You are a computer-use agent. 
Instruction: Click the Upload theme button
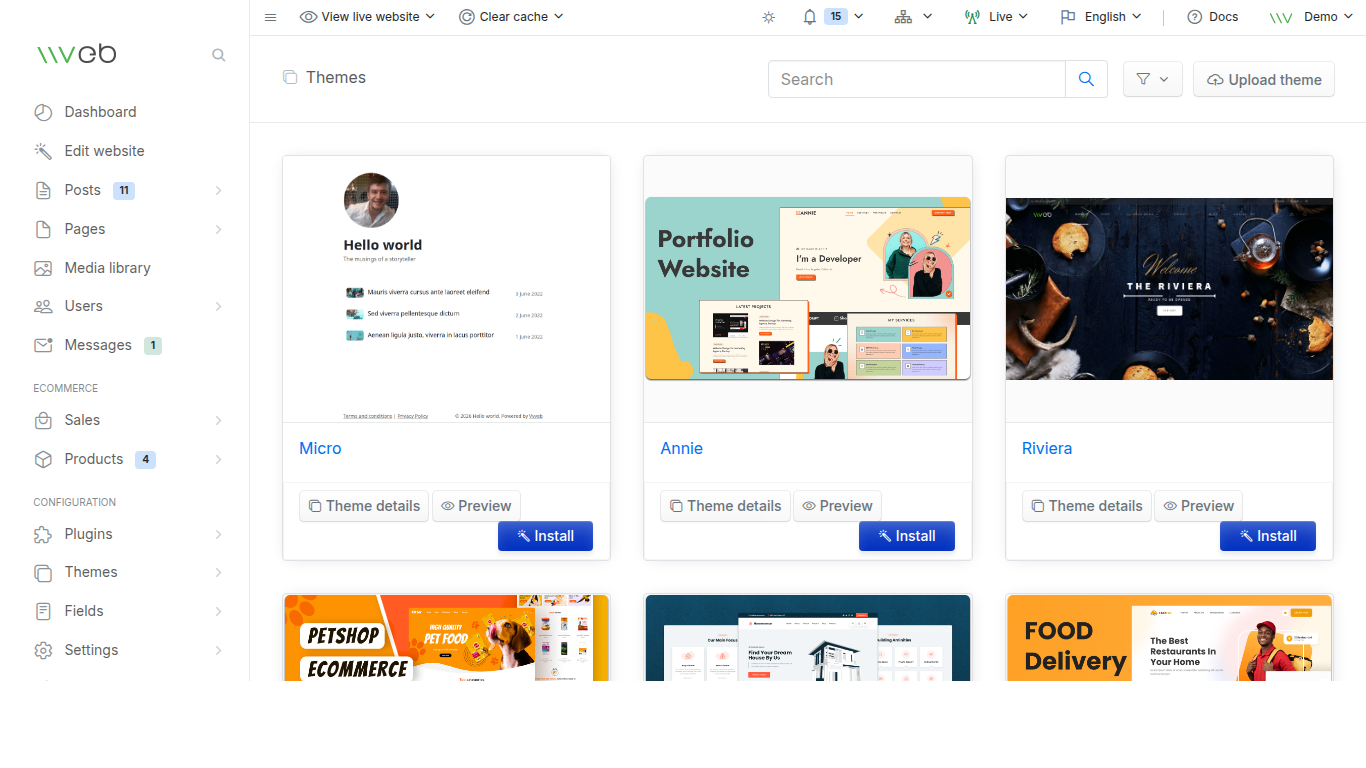coord(1263,79)
